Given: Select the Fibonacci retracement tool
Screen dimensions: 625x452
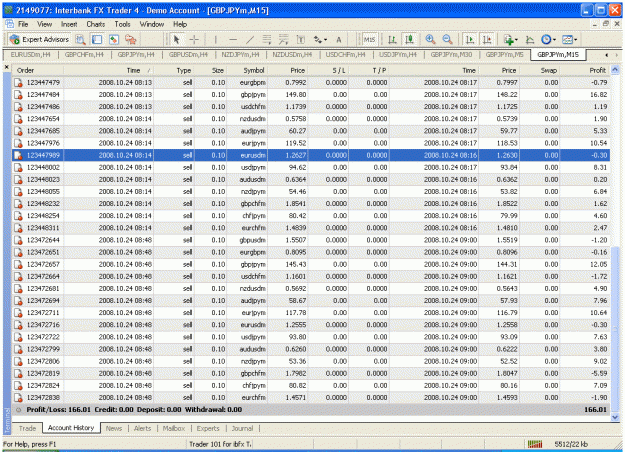Looking at the screenshot, I should point(283,39).
